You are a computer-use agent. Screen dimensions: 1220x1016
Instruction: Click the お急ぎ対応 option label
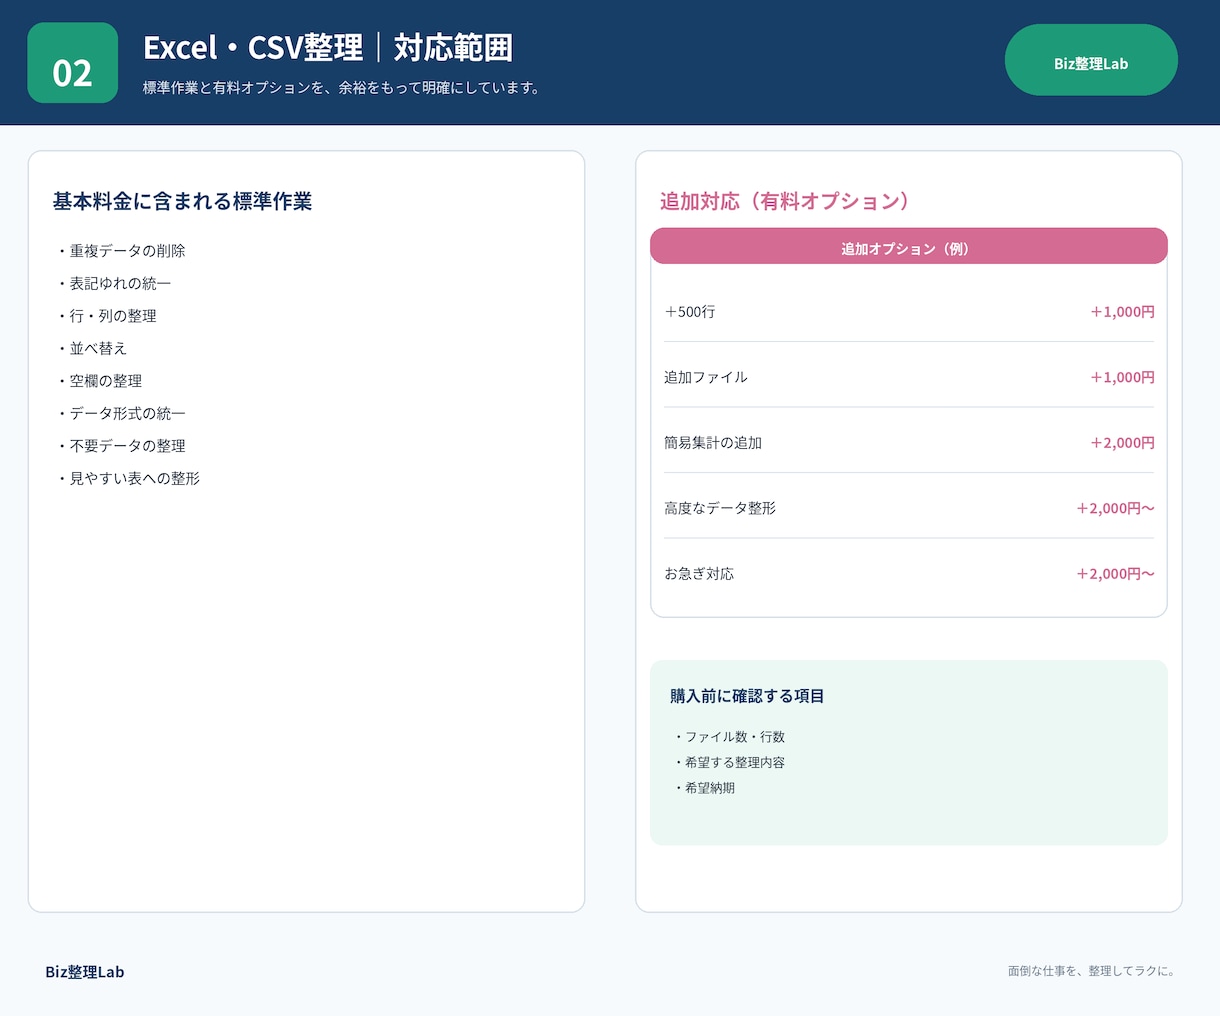tap(699, 574)
